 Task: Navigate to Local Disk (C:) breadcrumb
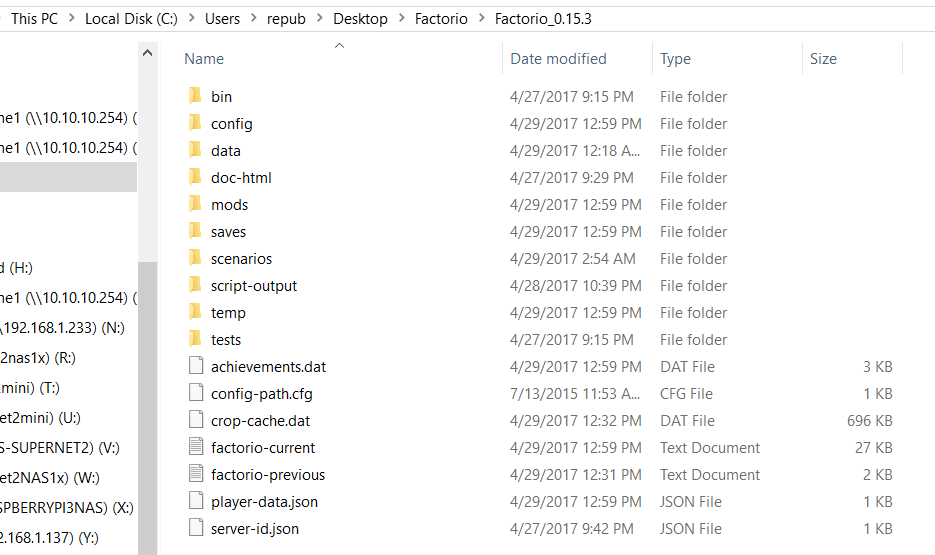click(x=131, y=19)
